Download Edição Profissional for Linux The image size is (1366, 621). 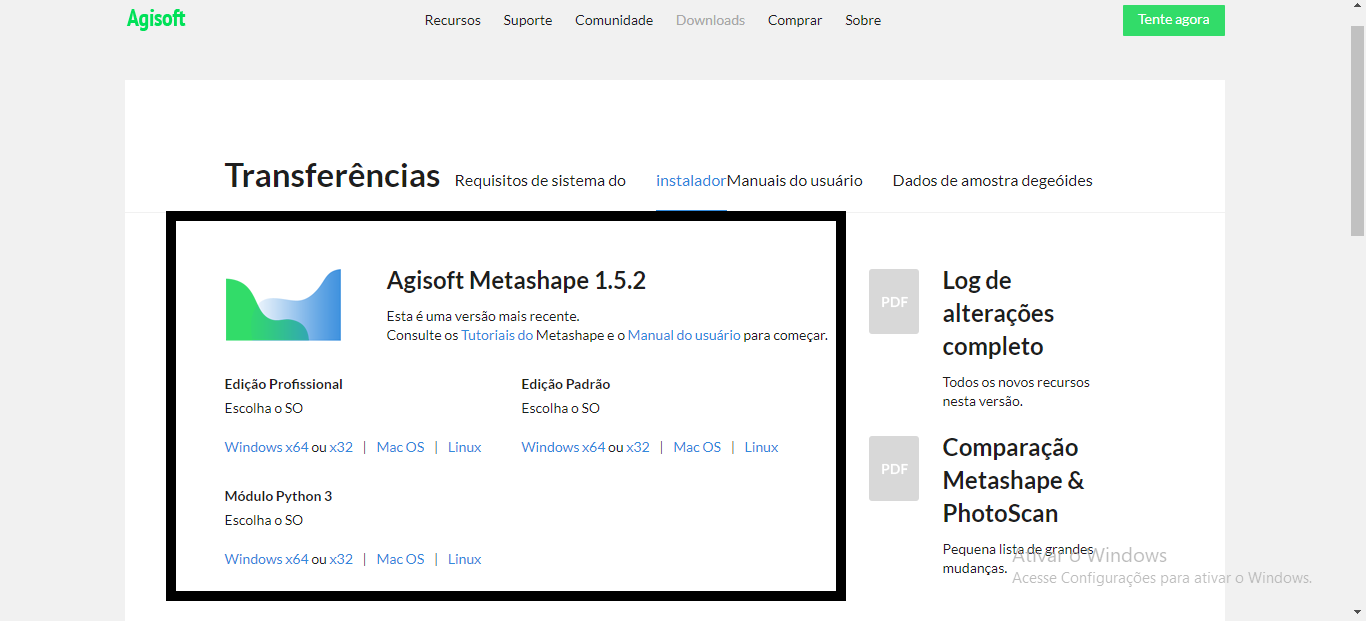tap(464, 447)
